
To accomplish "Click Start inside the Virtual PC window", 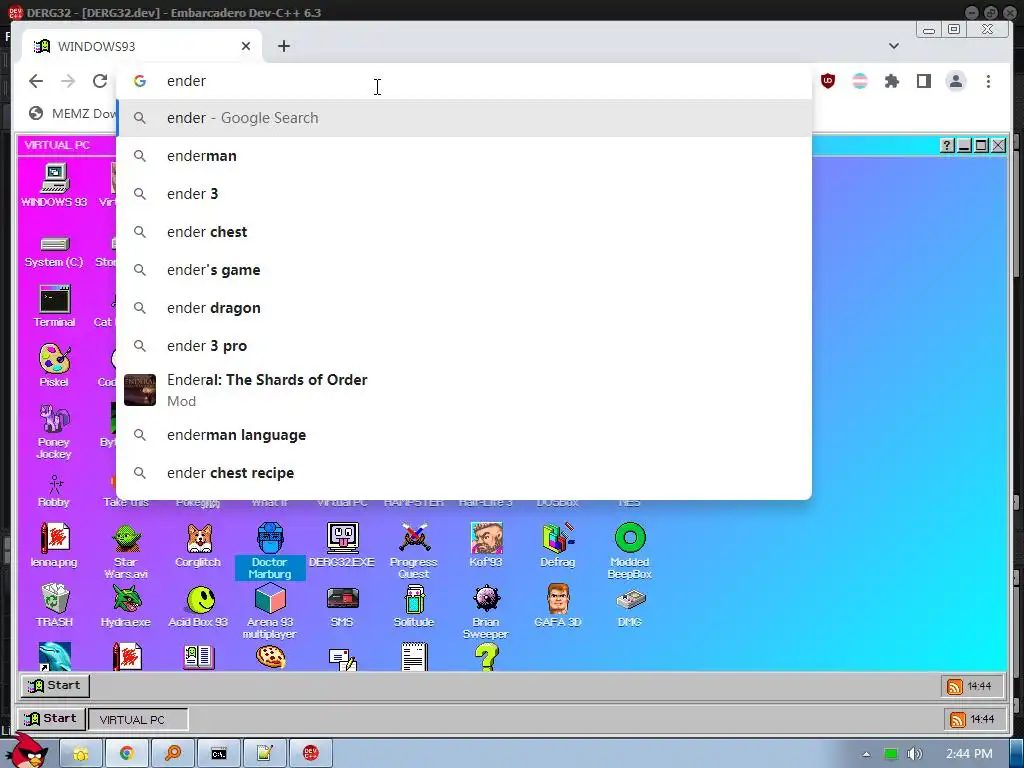I will tap(55, 685).
